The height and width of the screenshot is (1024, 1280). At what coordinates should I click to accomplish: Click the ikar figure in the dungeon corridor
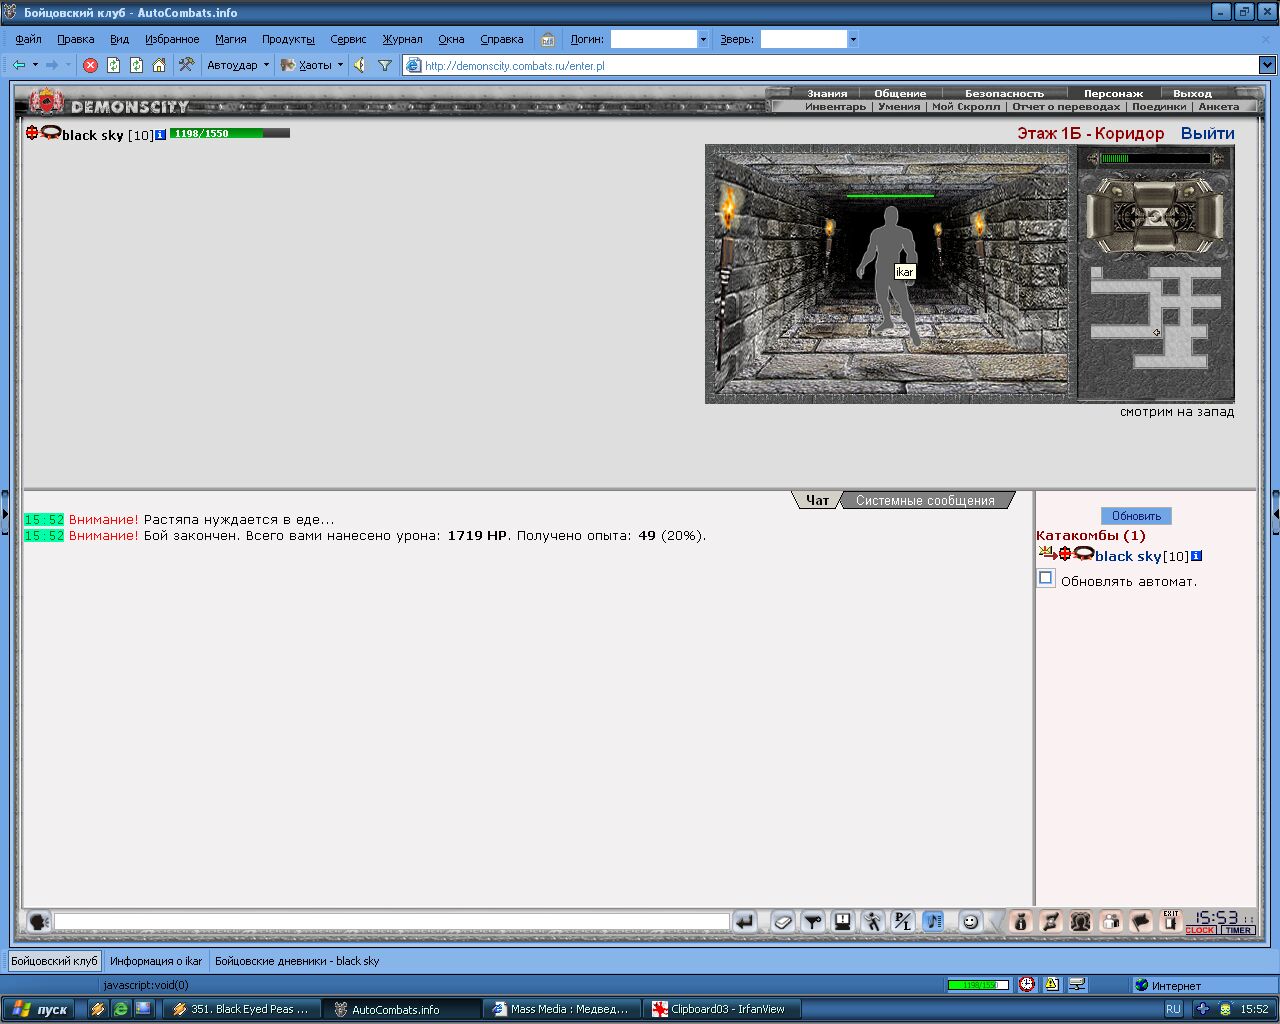tap(888, 275)
